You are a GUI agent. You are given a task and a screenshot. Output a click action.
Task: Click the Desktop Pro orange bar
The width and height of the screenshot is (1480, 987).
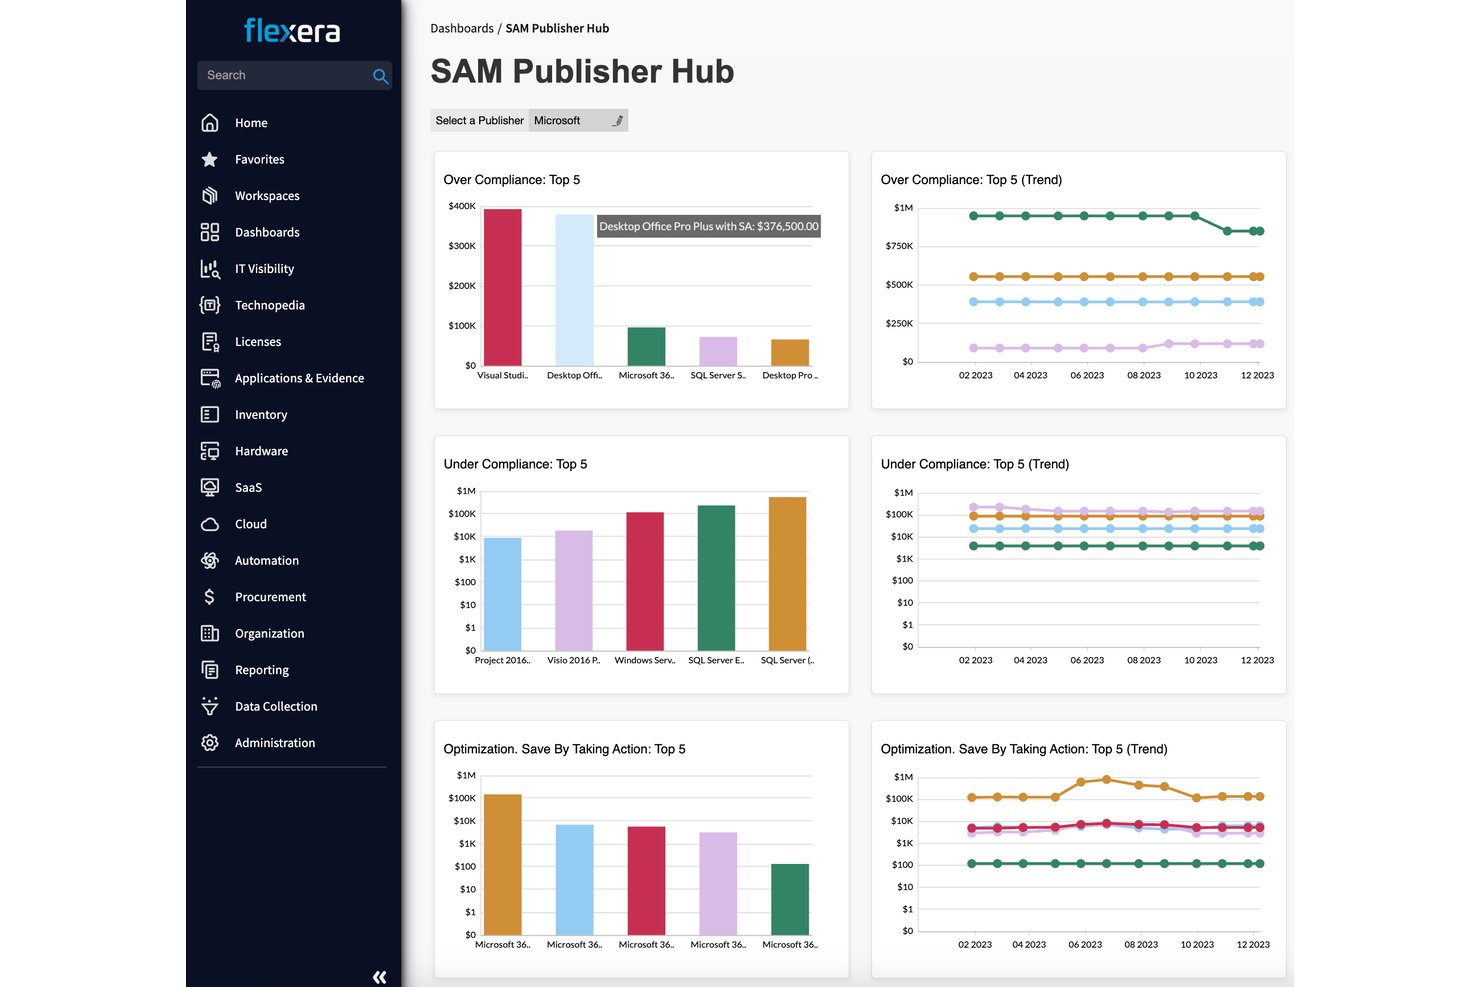tap(790, 353)
